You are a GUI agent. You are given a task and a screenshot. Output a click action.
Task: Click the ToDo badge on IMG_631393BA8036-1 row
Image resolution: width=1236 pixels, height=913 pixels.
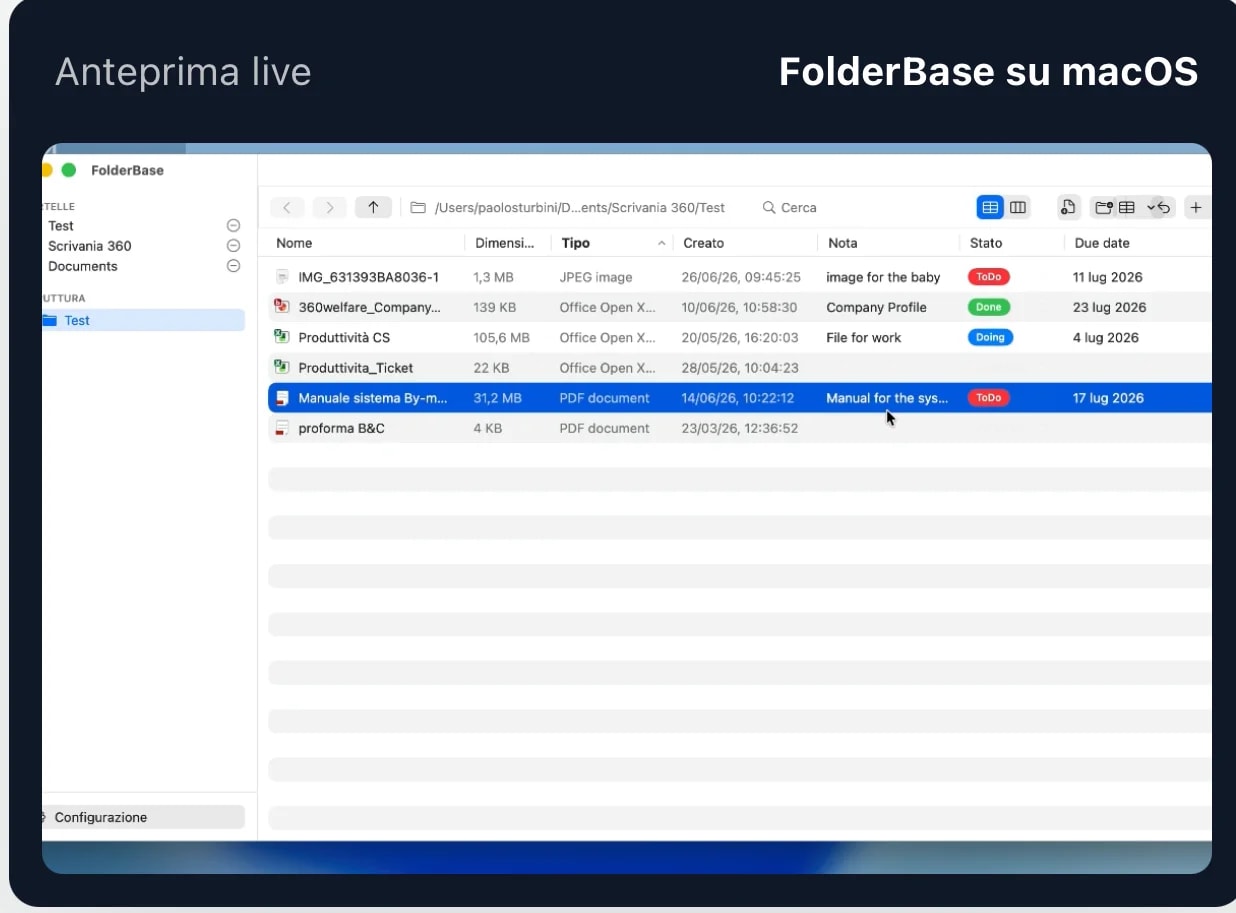988,277
